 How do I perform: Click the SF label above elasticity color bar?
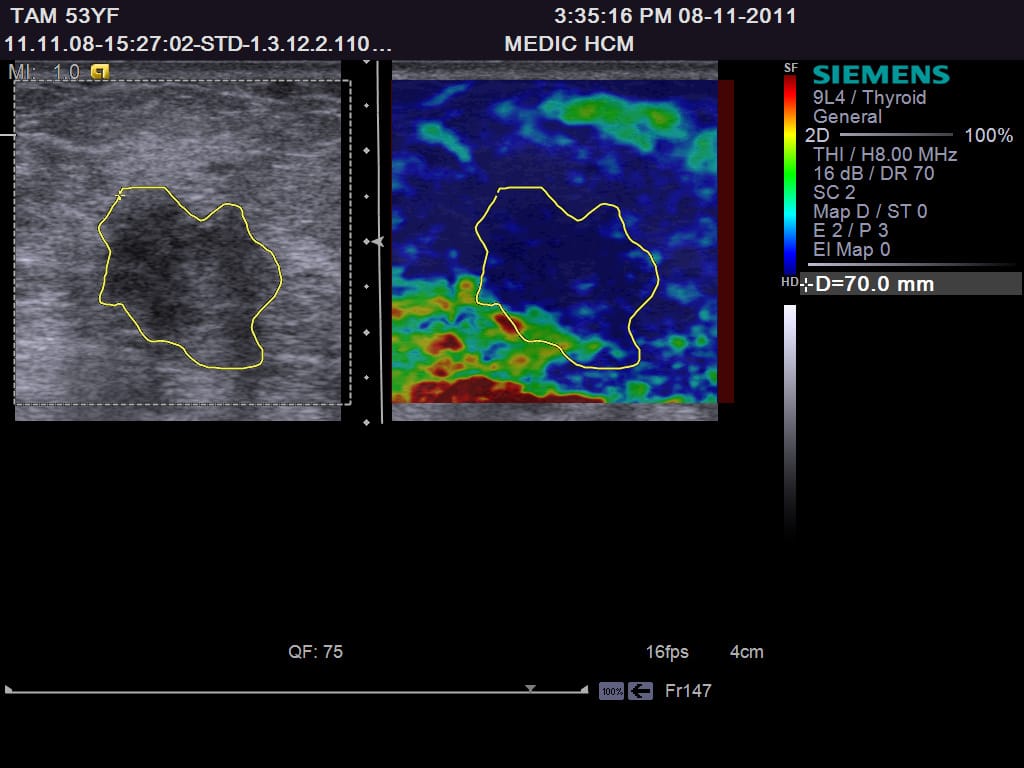pyautogui.click(x=790, y=67)
